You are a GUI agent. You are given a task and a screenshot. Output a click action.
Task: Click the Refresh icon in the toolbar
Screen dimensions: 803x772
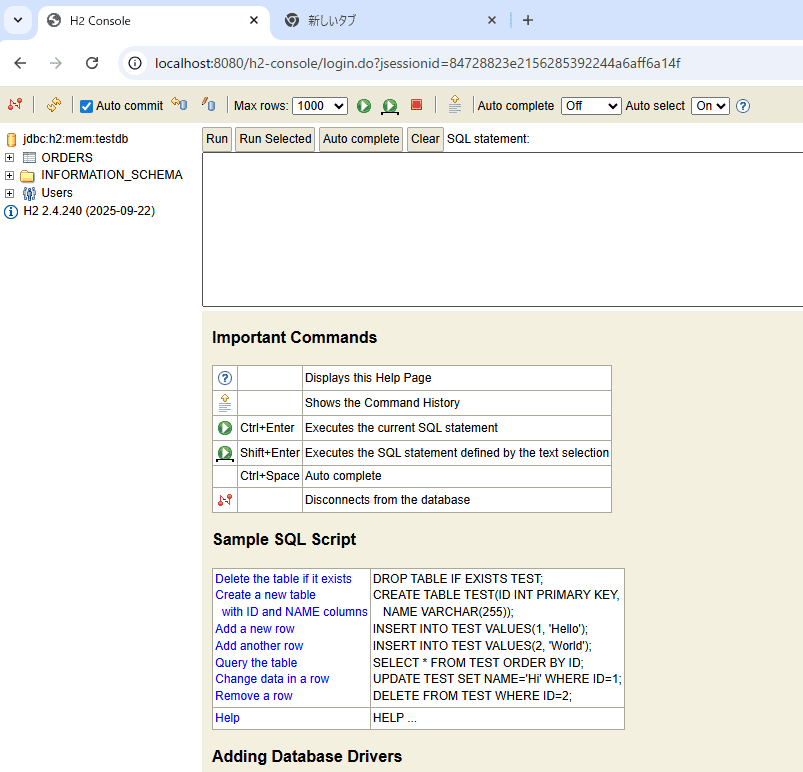pos(54,105)
